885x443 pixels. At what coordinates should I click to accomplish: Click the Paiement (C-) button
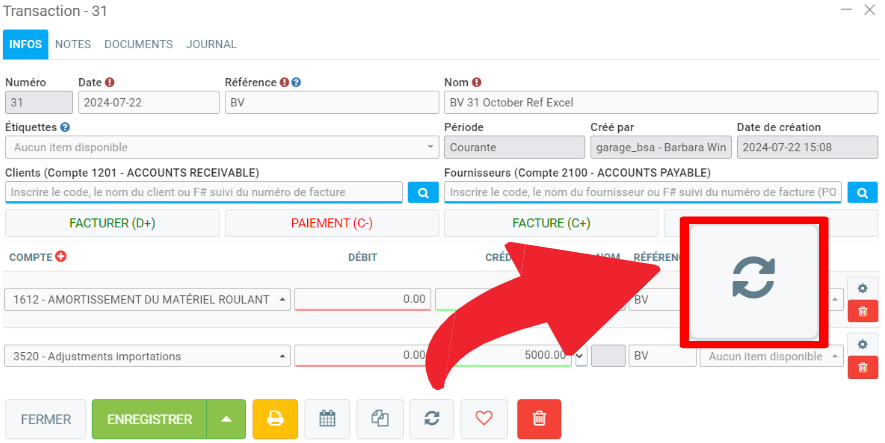(331, 223)
